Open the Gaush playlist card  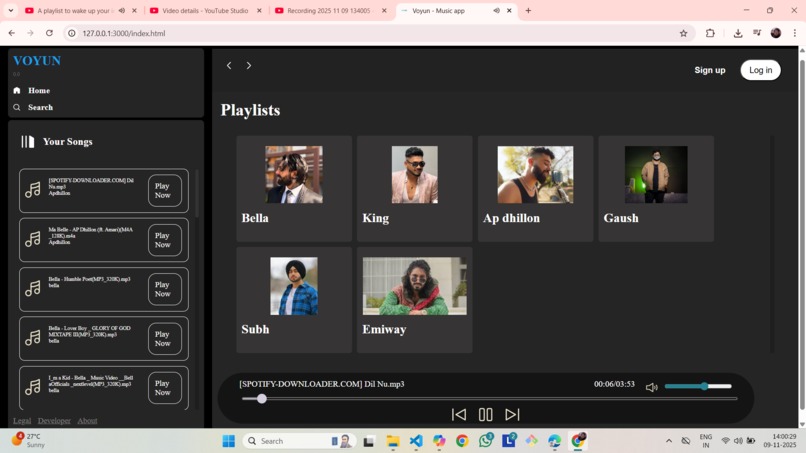point(656,189)
